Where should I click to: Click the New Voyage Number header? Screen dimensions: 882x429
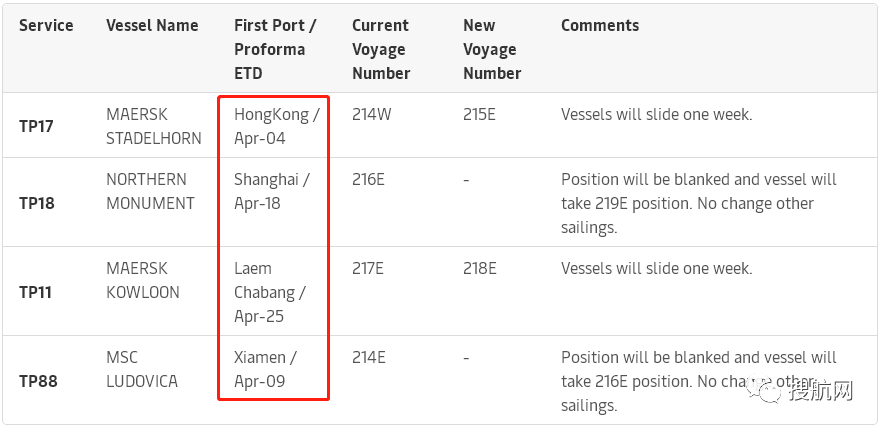click(492, 49)
